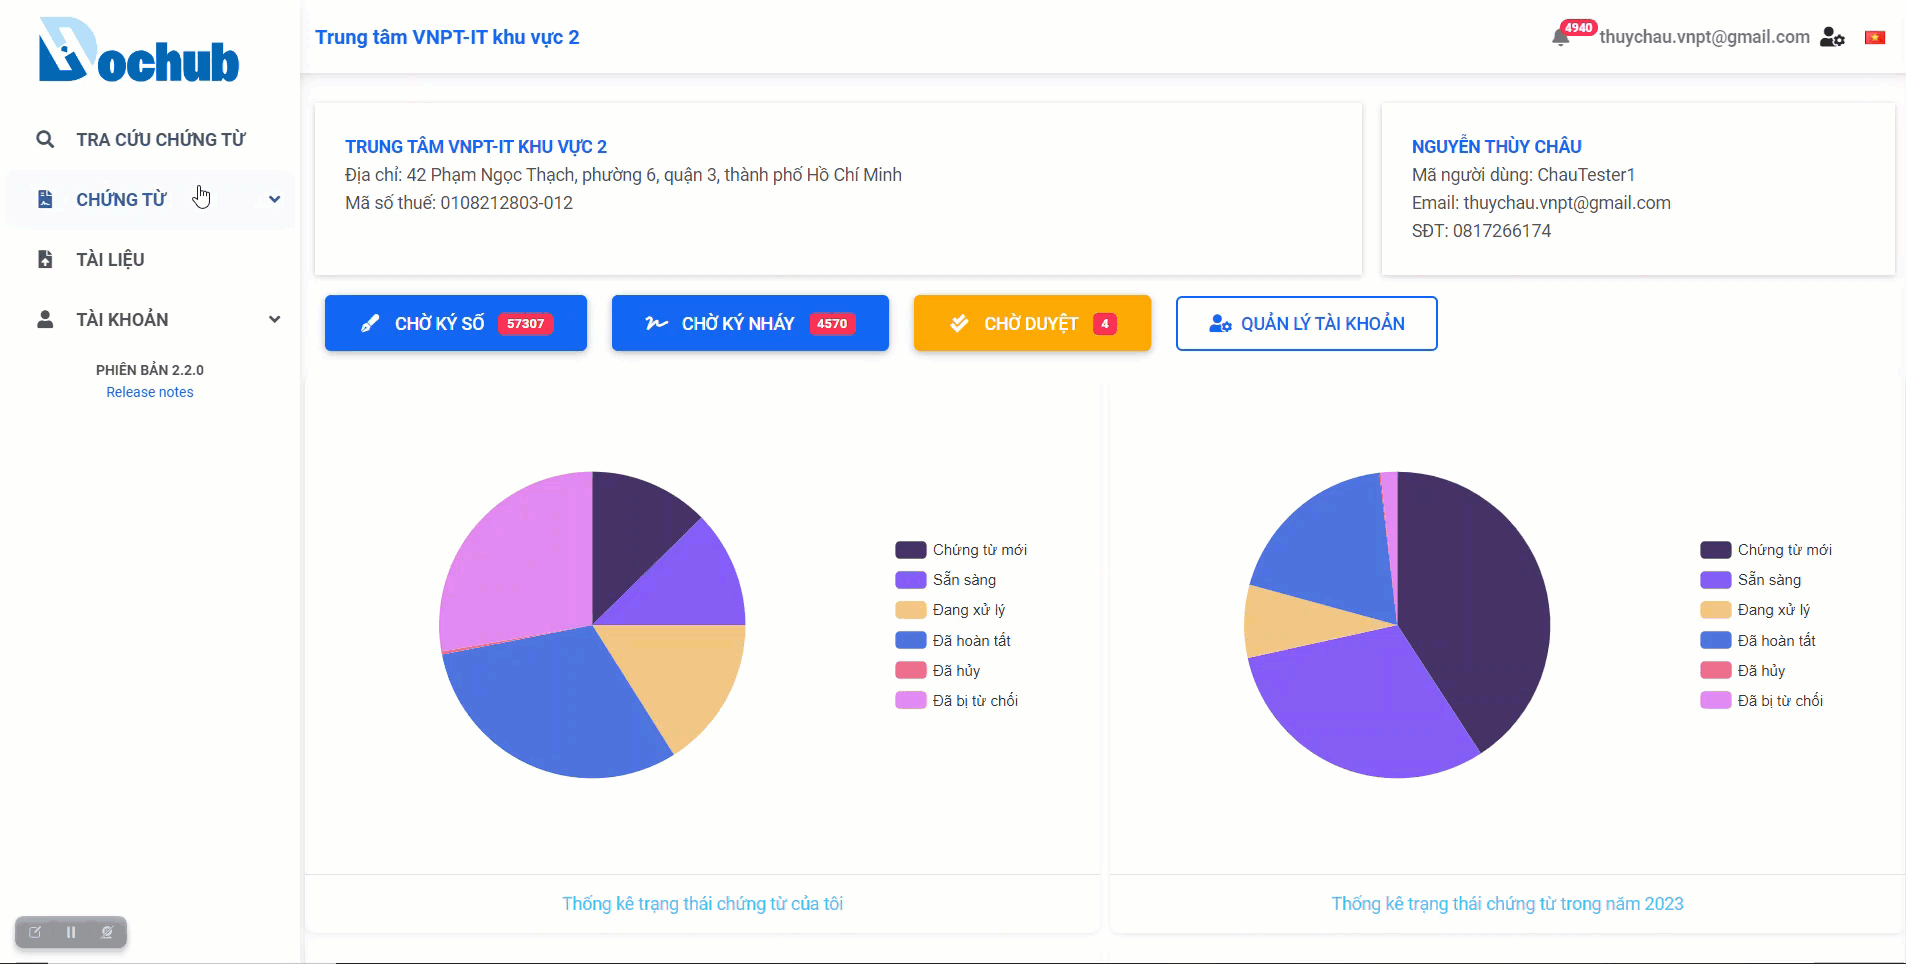Toggle Đã hoàn tất swatch in 2023 chart legend
The height and width of the screenshot is (964, 1906).
[1716, 640]
